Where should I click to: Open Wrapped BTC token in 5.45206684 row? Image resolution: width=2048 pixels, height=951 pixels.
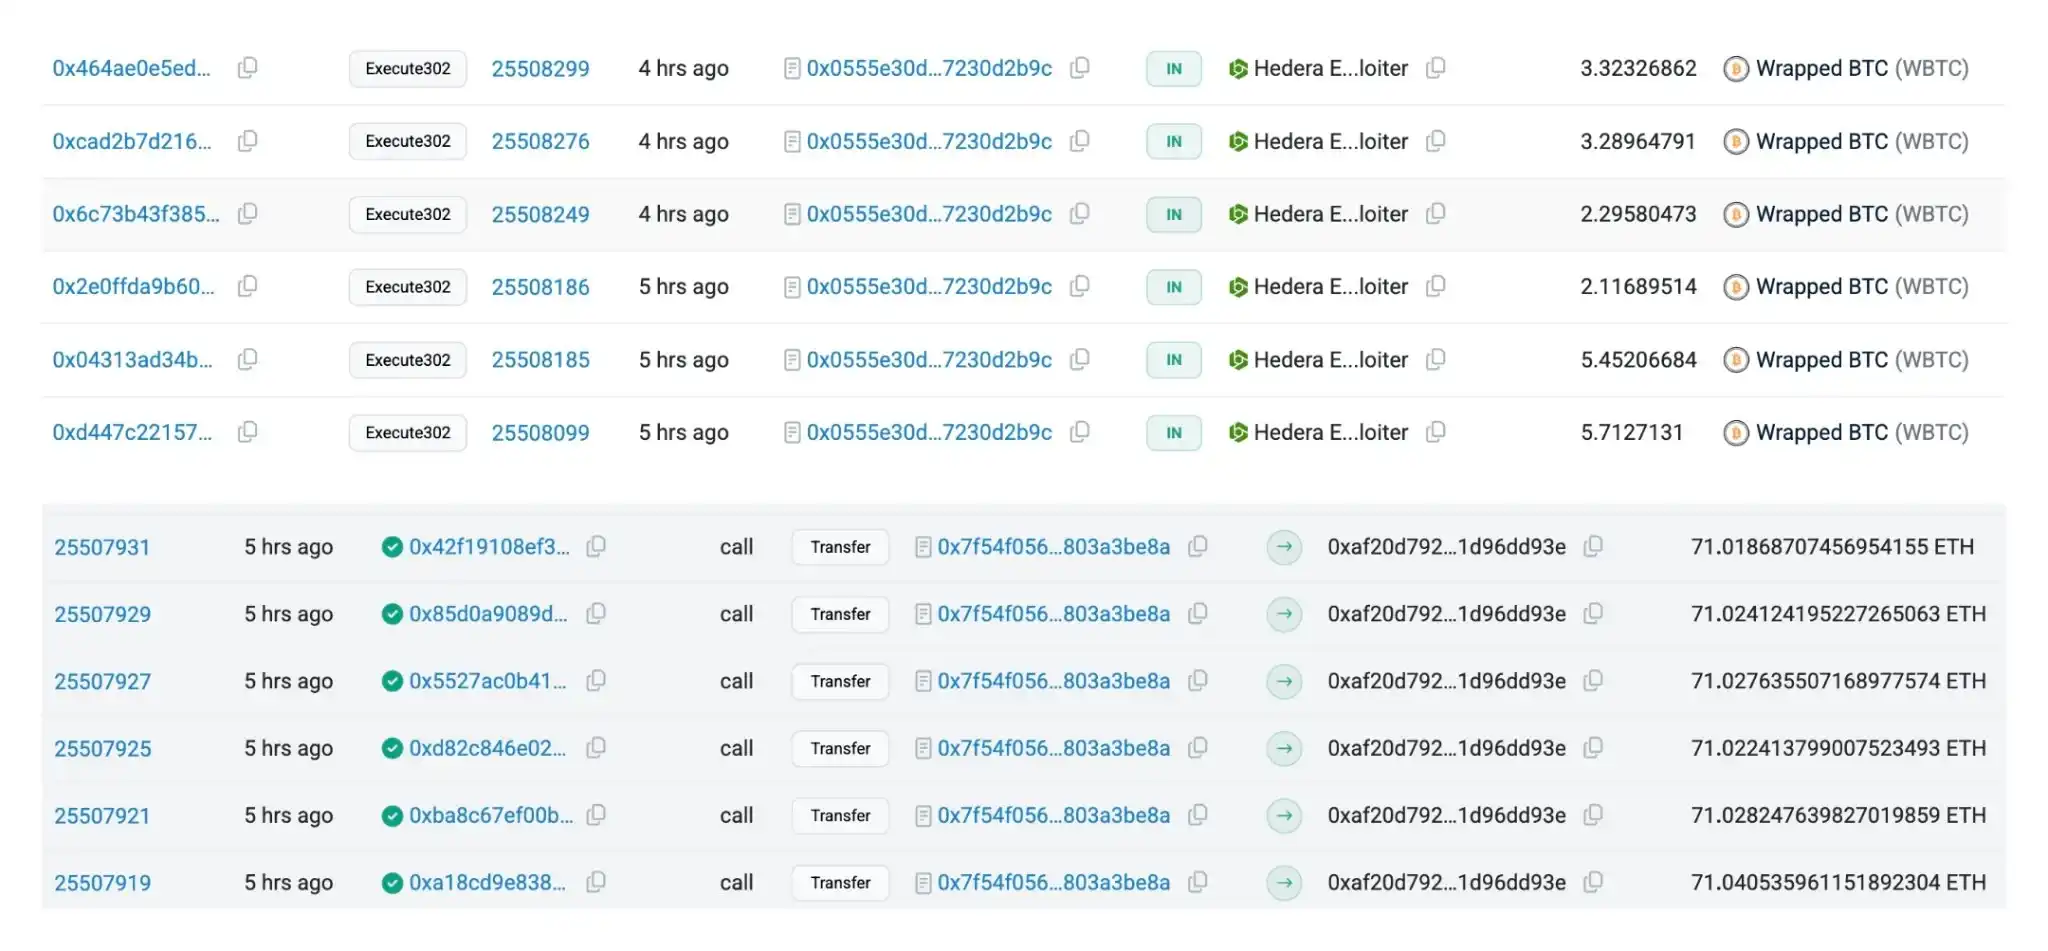[x=1862, y=359]
